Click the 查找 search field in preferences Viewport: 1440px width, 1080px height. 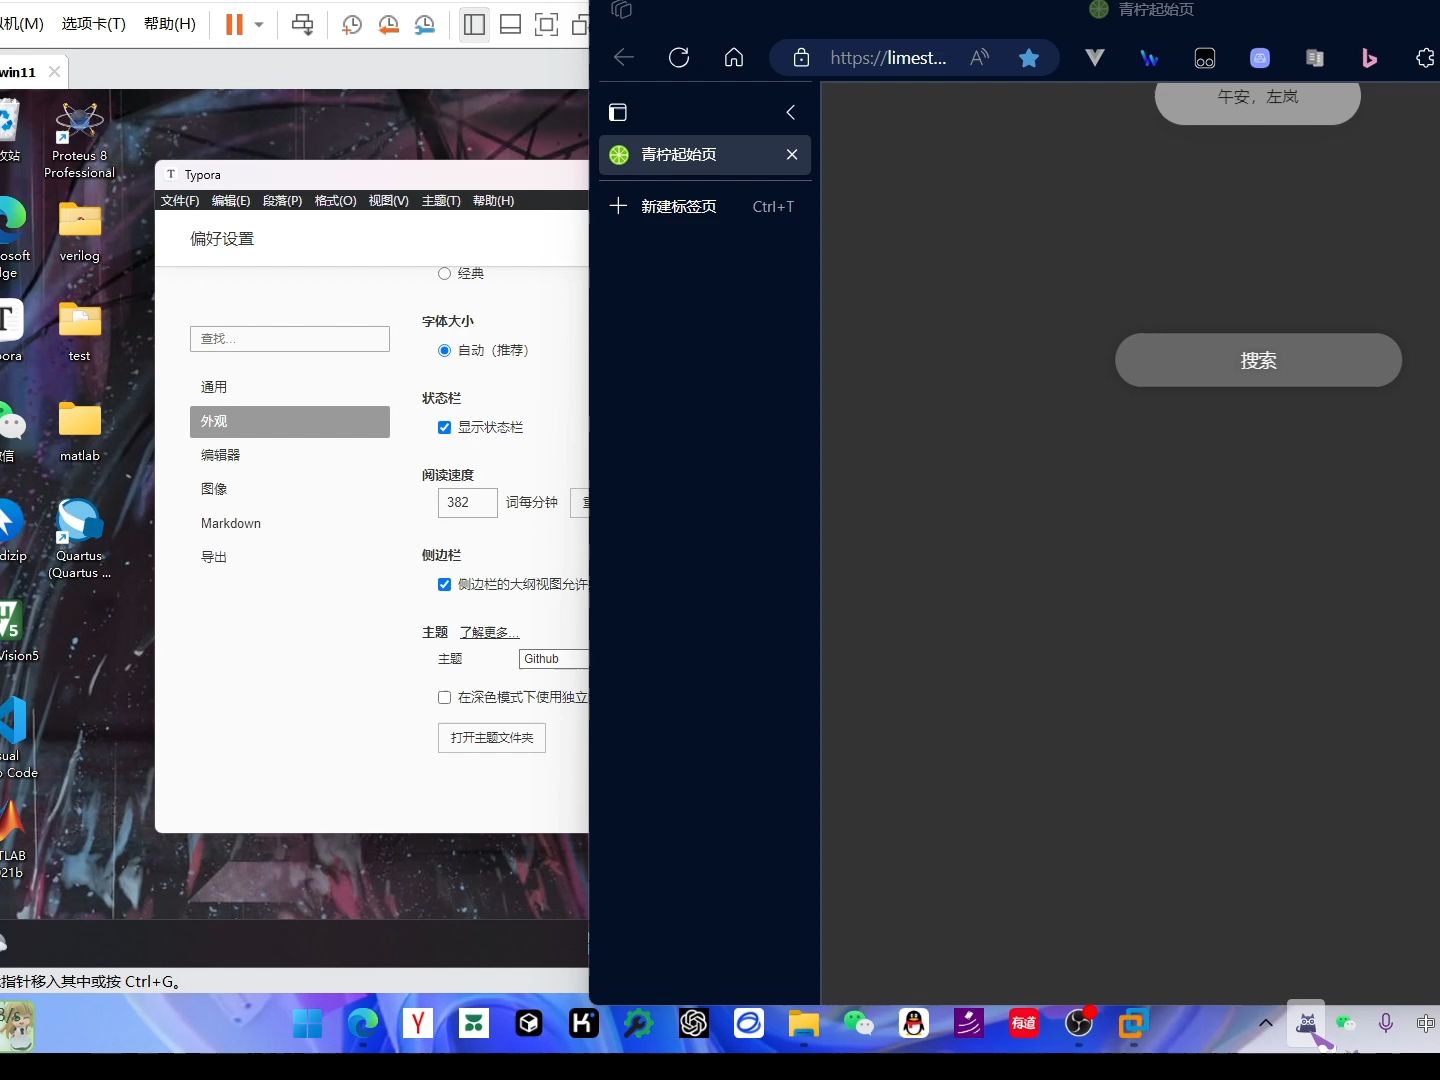(x=290, y=339)
